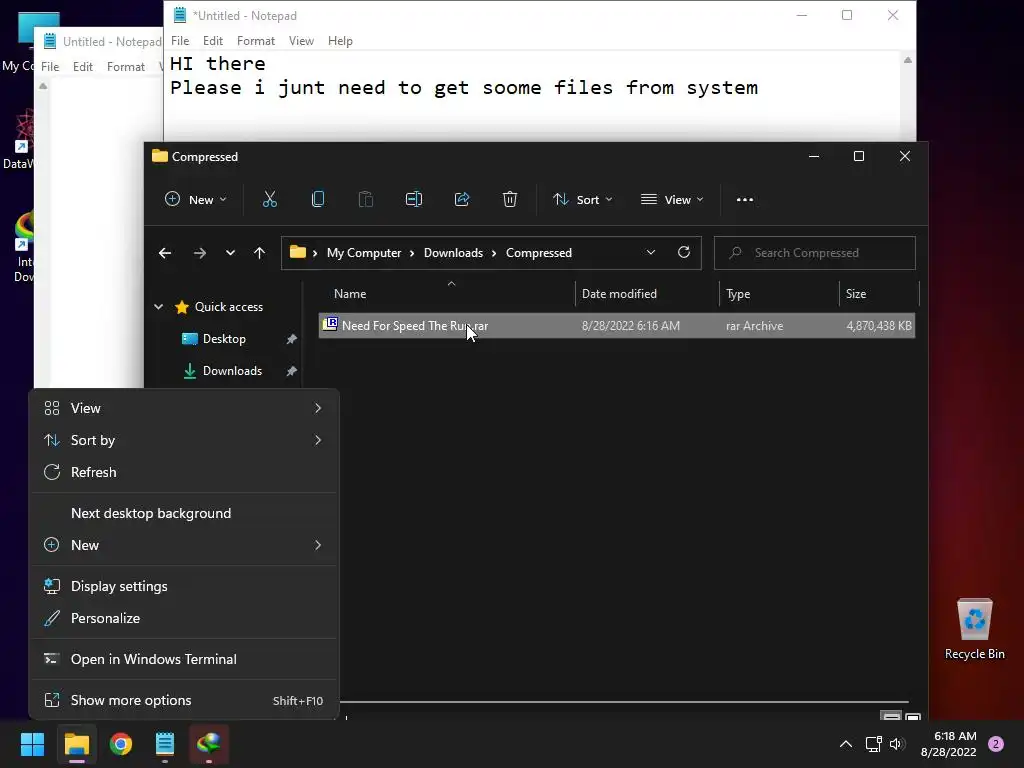
Task: Switch to Notepad via taskbar icon
Action: click(x=165, y=744)
